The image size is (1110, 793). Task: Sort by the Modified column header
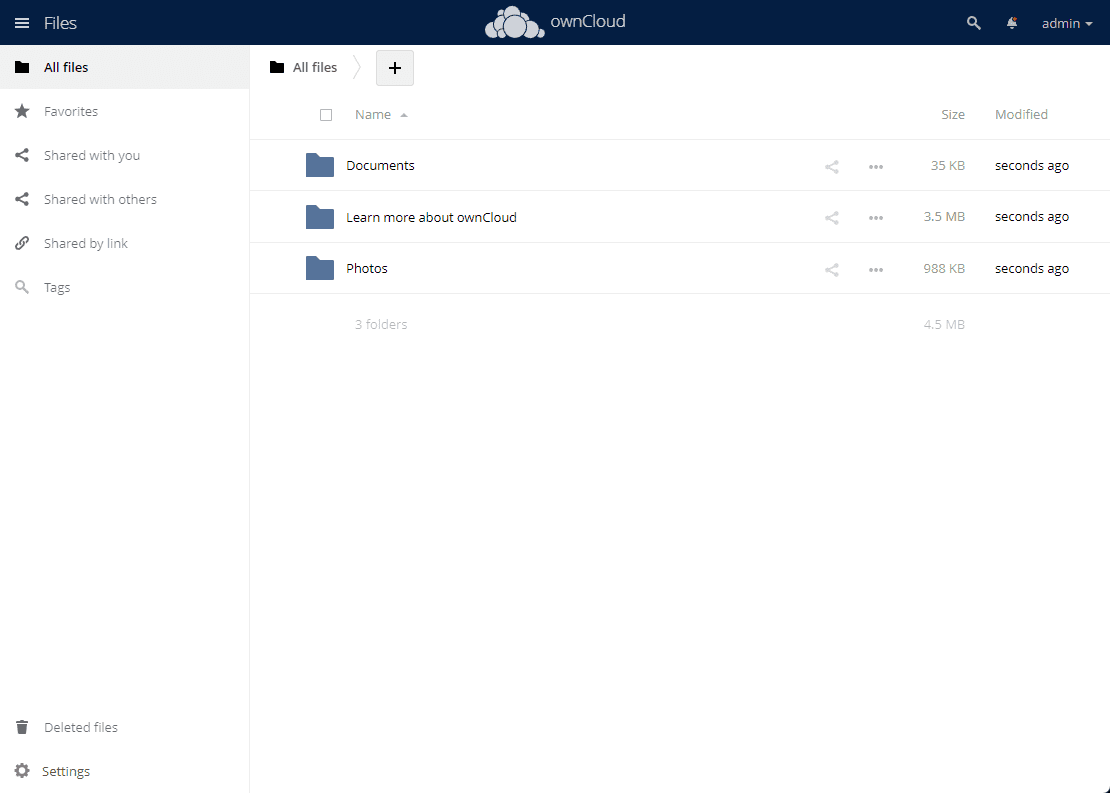coord(1021,115)
